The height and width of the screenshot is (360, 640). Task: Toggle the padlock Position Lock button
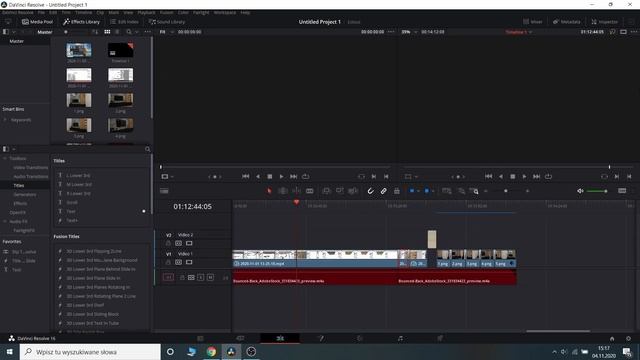[397, 191]
